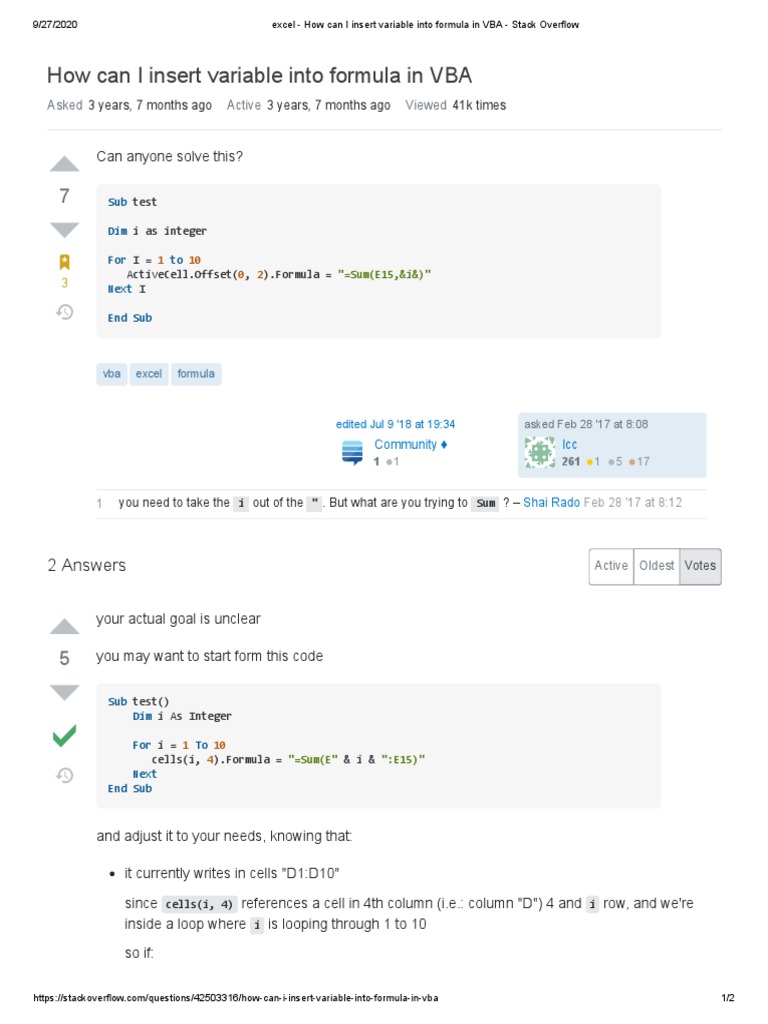Downvote the first answer
768x1024 pixels.
coord(64,692)
